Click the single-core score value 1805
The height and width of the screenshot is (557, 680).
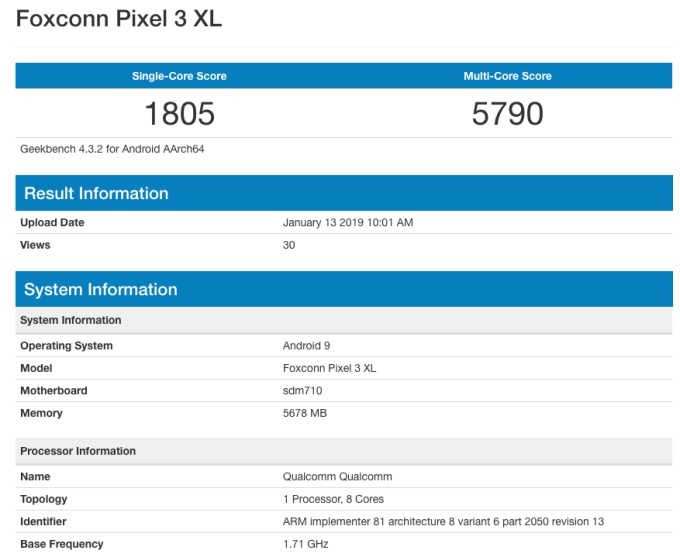[x=179, y=114]
